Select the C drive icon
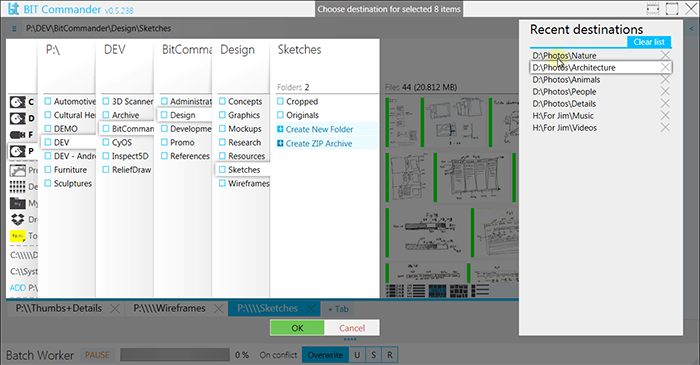This screenshot has height=365, width=700. pyautogui.click(x=17, y=102)
